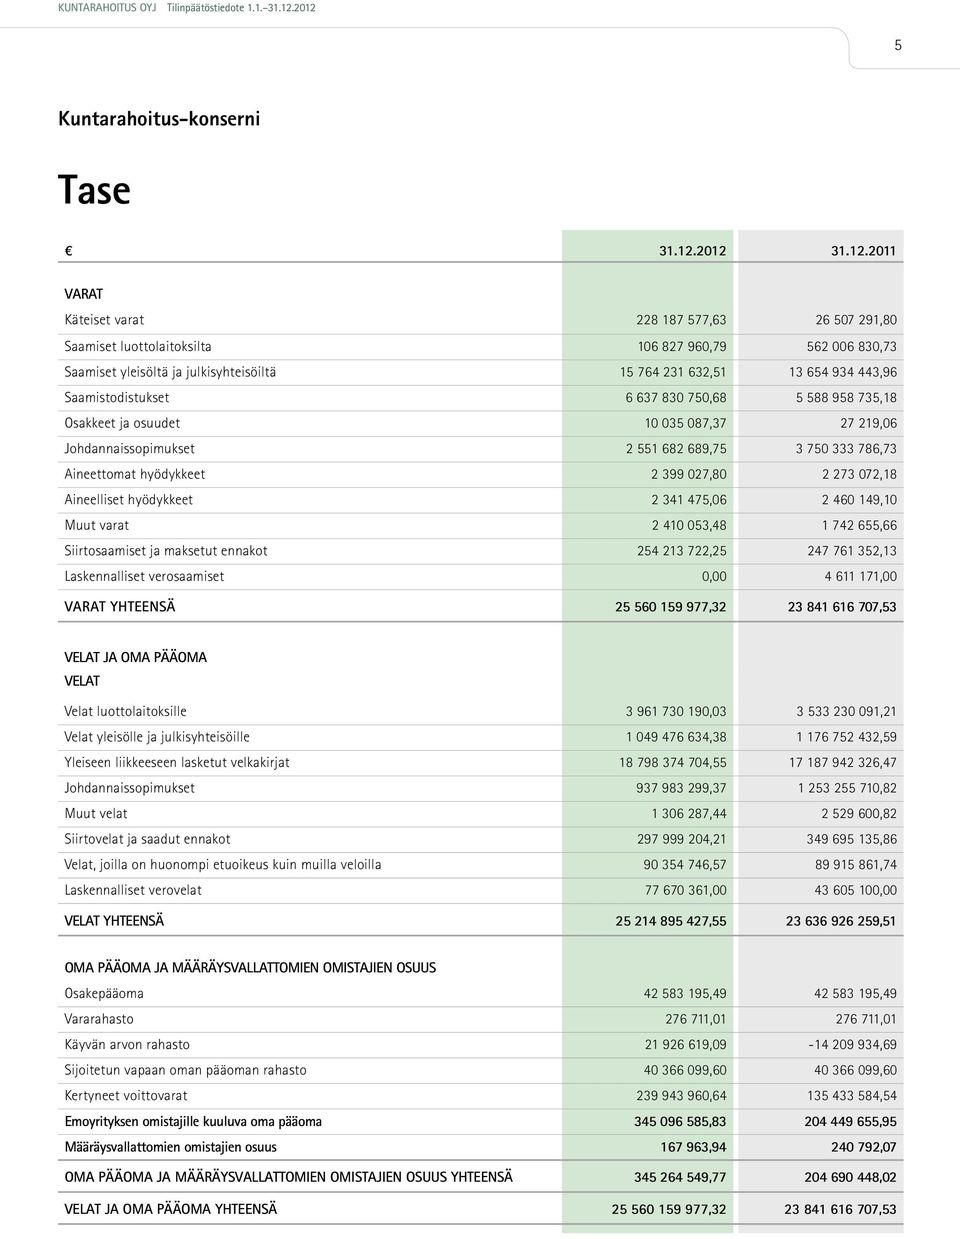Click the VARAT YHTEENSÄ 2012 total value
This screenshot has height=1239, width=960.
pos(671,607)
